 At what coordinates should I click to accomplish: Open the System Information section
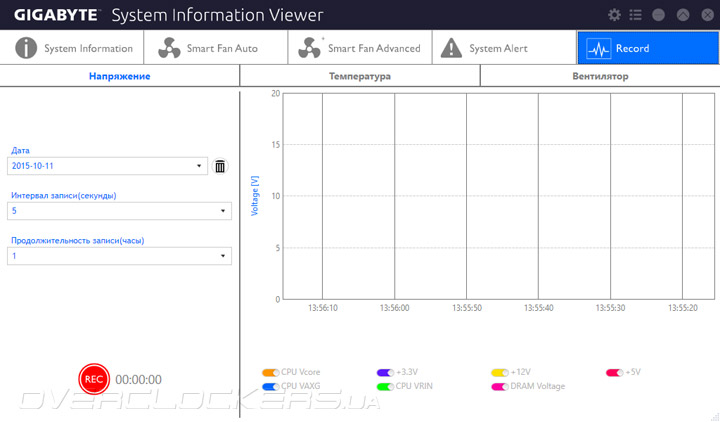73,48
